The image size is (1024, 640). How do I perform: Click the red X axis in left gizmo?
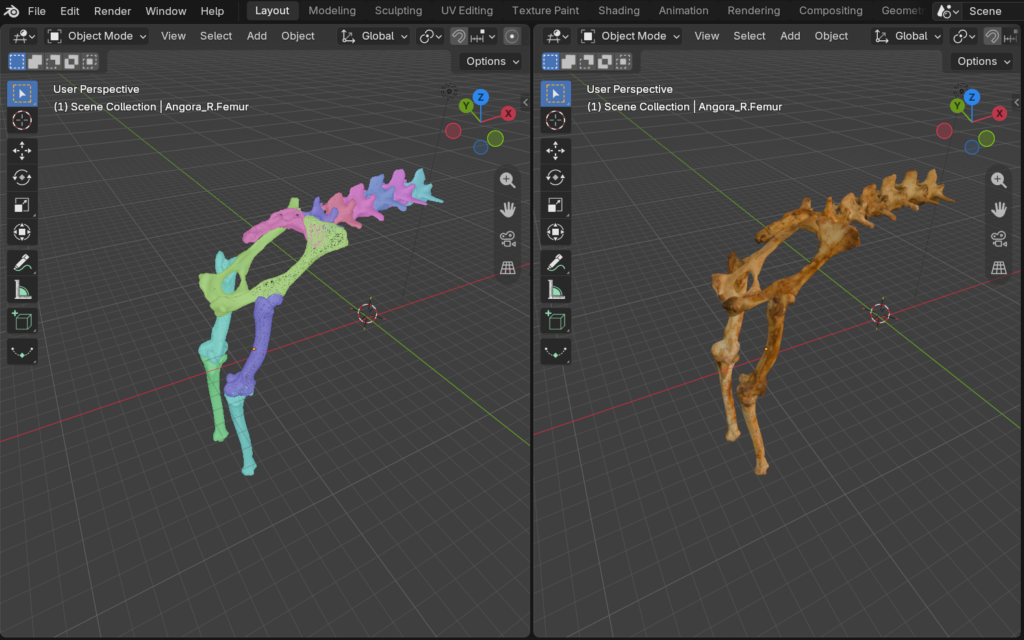(508, 114)
